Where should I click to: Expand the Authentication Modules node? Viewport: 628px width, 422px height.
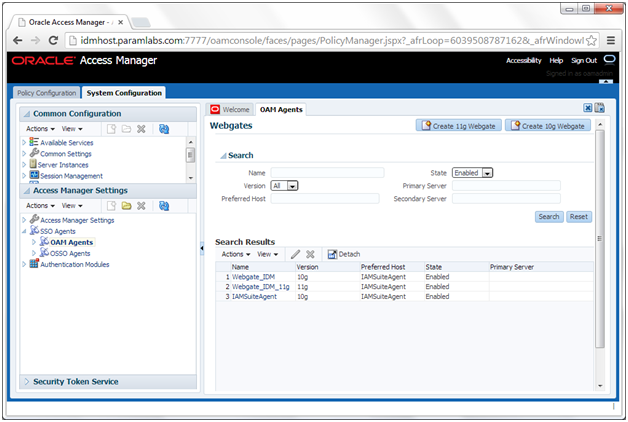click(24, 264)
